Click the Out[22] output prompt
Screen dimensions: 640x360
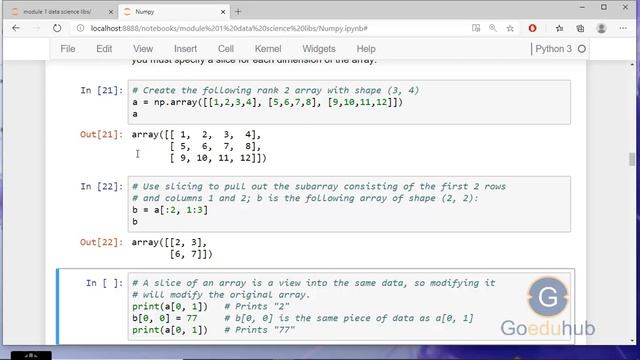pos(101,242)
